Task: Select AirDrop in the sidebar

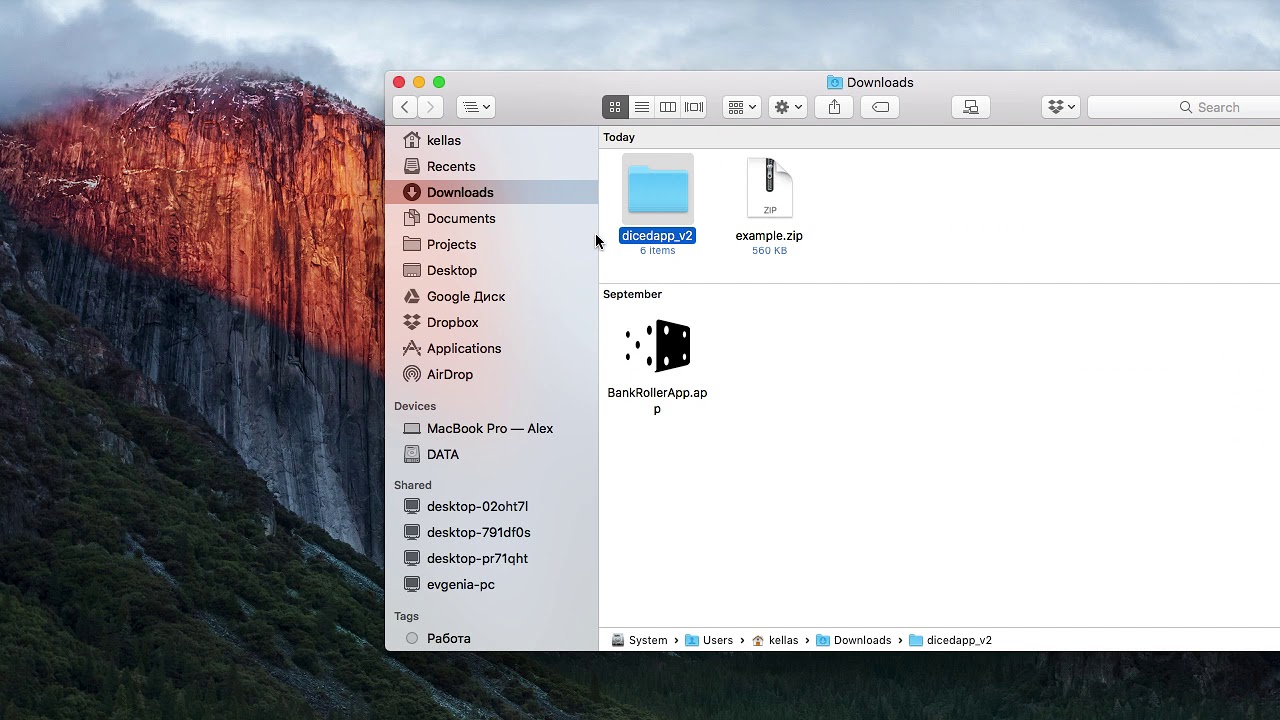Action: [x=492, y=374]
